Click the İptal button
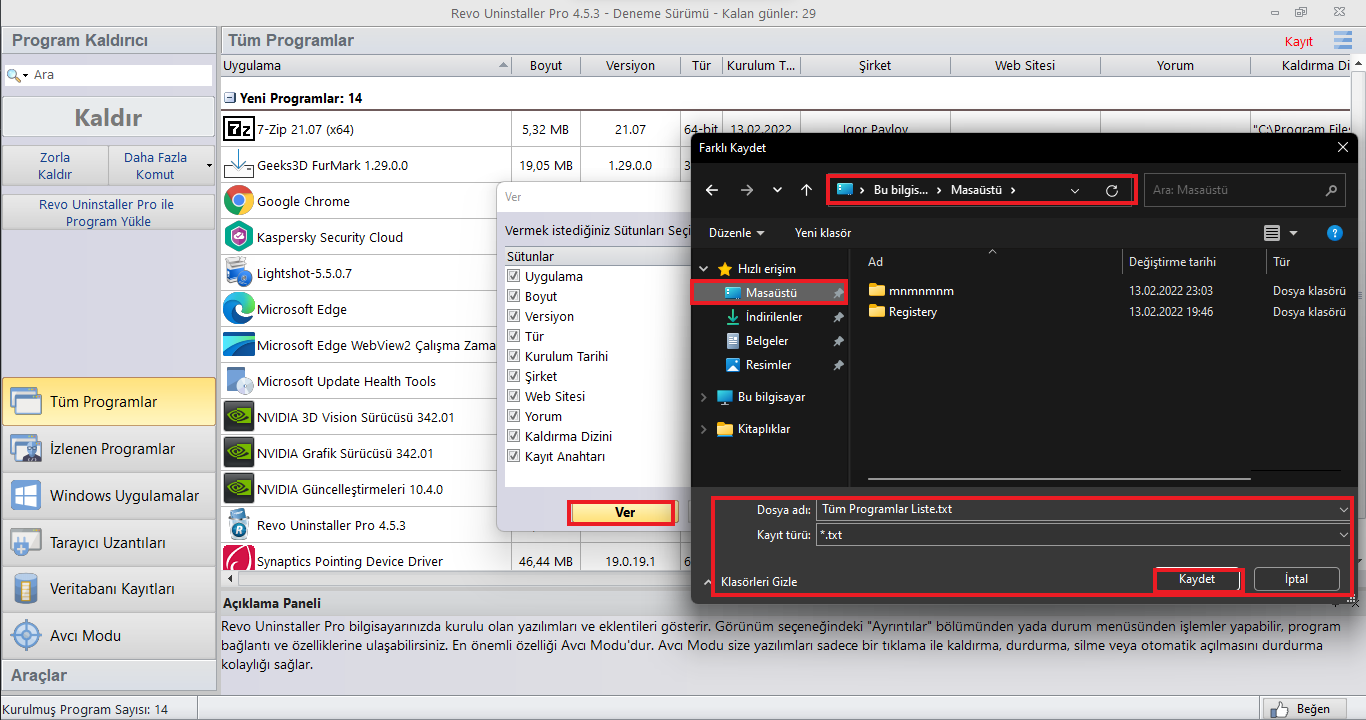Screen dimensions: 1366x720 point(1296,579)
